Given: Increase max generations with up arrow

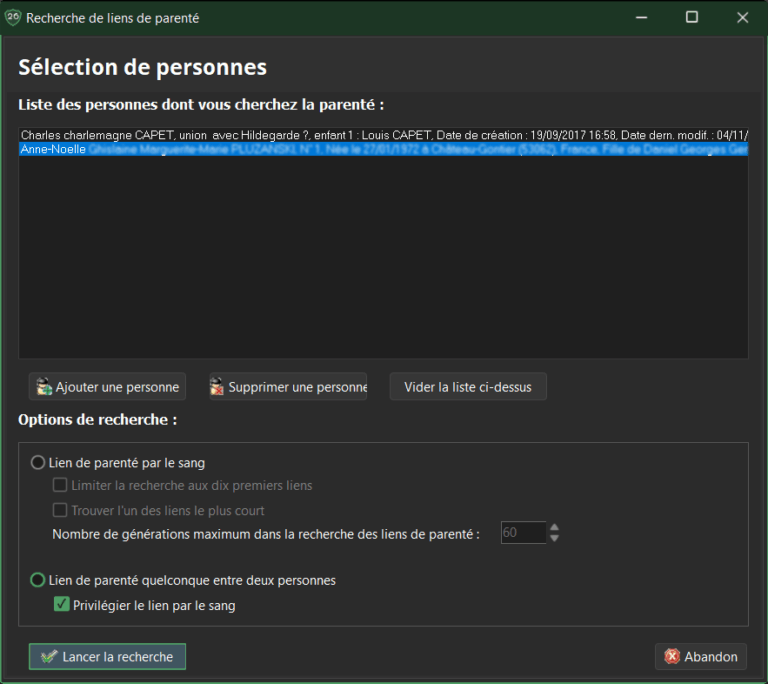Looking at the screenshot, I should point(554,527).
